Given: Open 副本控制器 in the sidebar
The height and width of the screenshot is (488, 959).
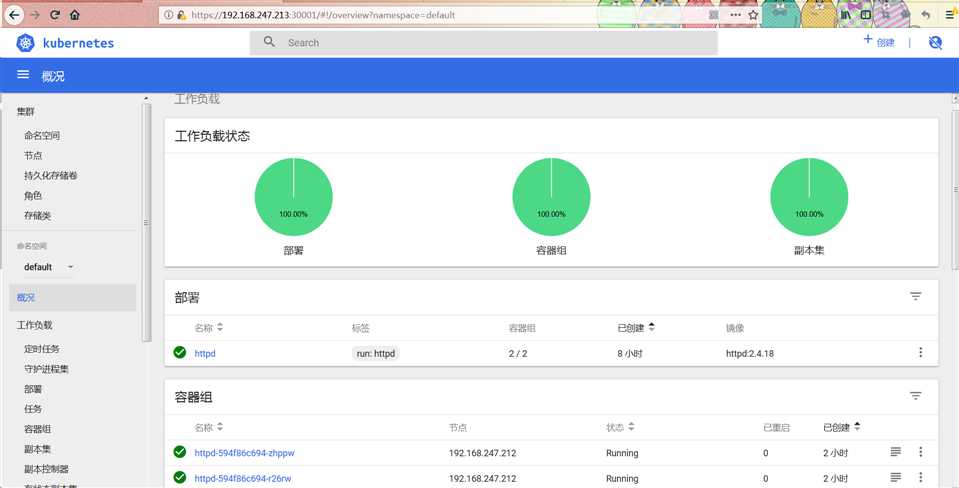Looking at the screenshot, I should tap(46, 470).
